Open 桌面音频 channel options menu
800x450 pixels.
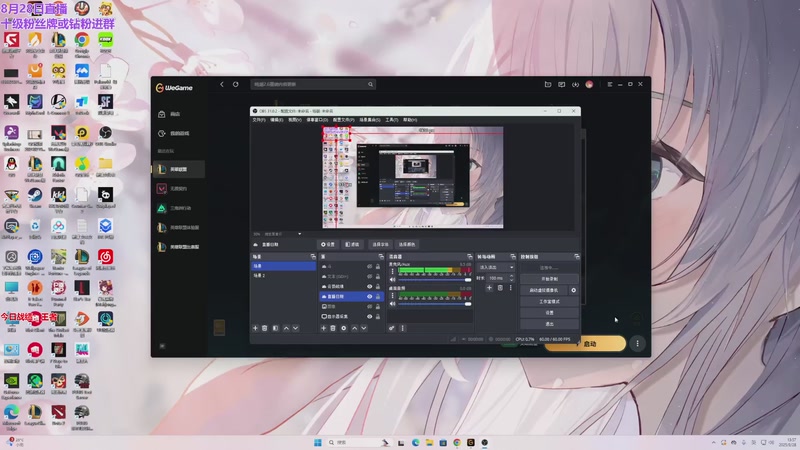point(392,295)
